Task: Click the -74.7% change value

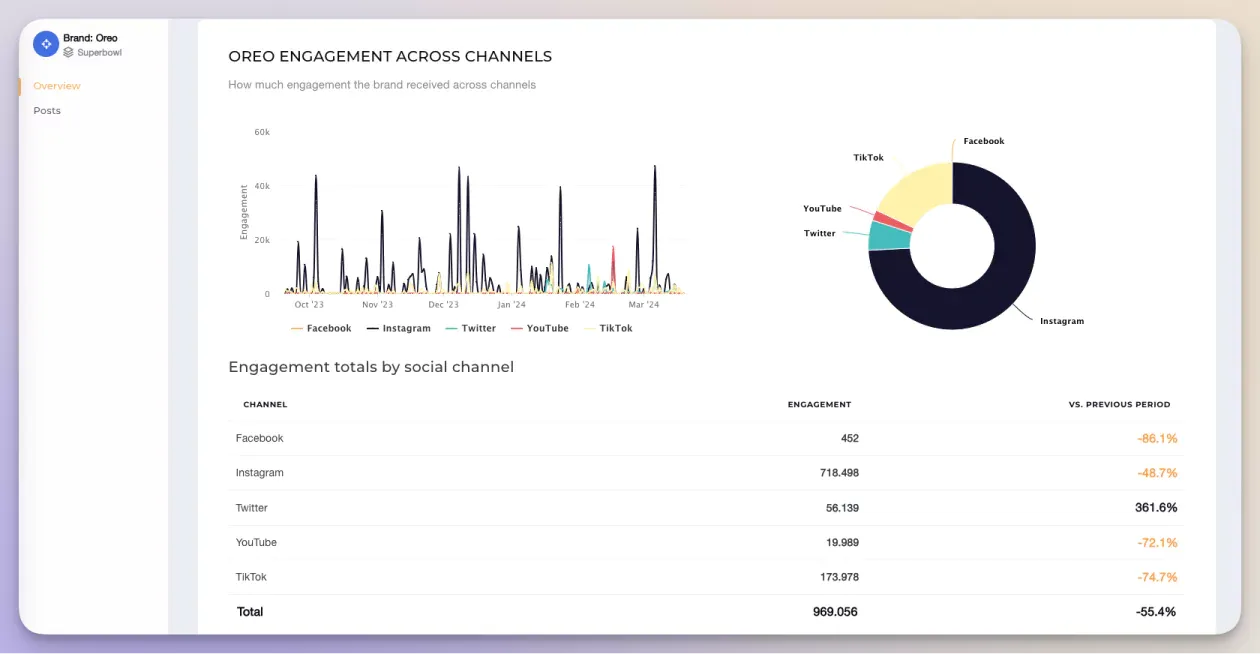Action: pyautogui.click(x=1157, y=577)
